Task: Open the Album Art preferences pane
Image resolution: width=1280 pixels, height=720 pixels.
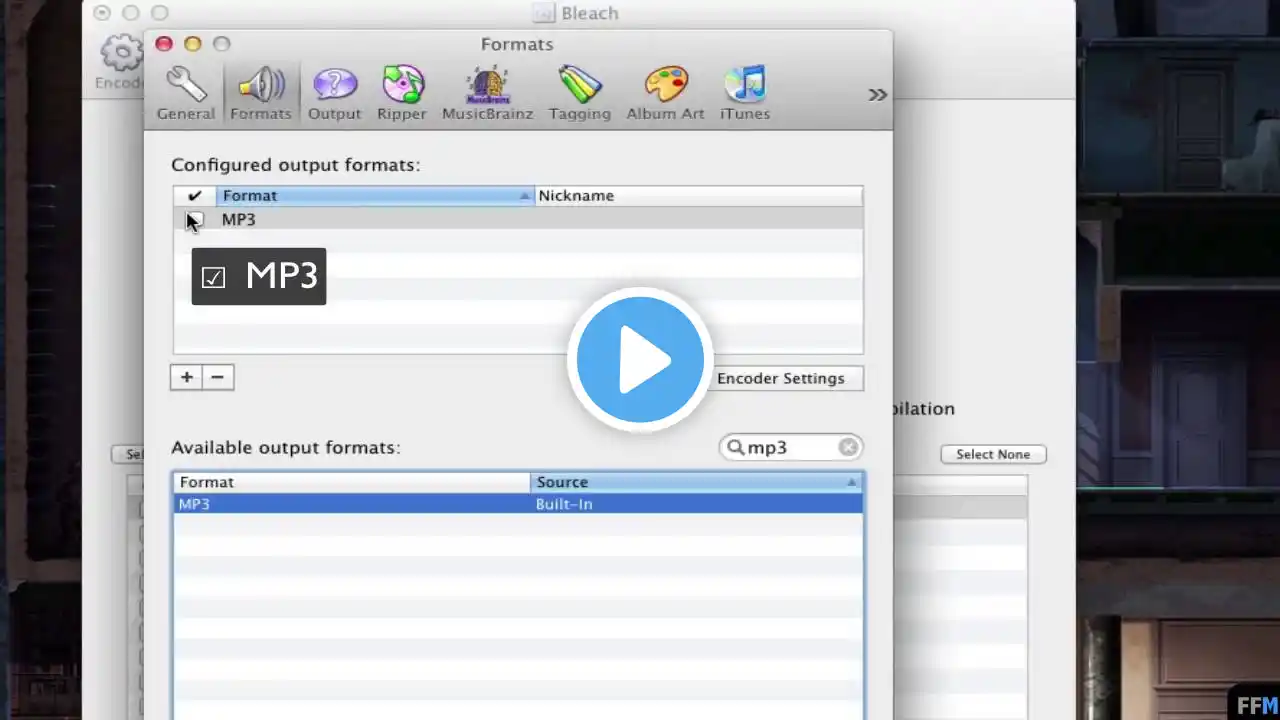Action: [x=666, y=94]
